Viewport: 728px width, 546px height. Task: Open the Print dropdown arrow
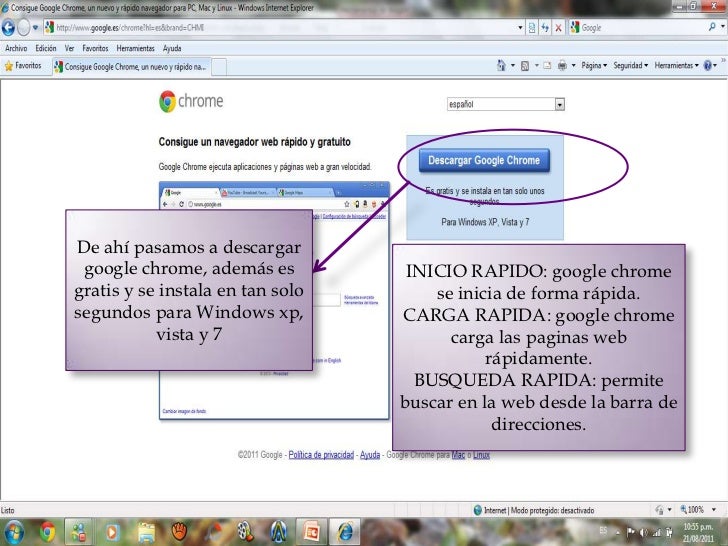tap(573, 65)
